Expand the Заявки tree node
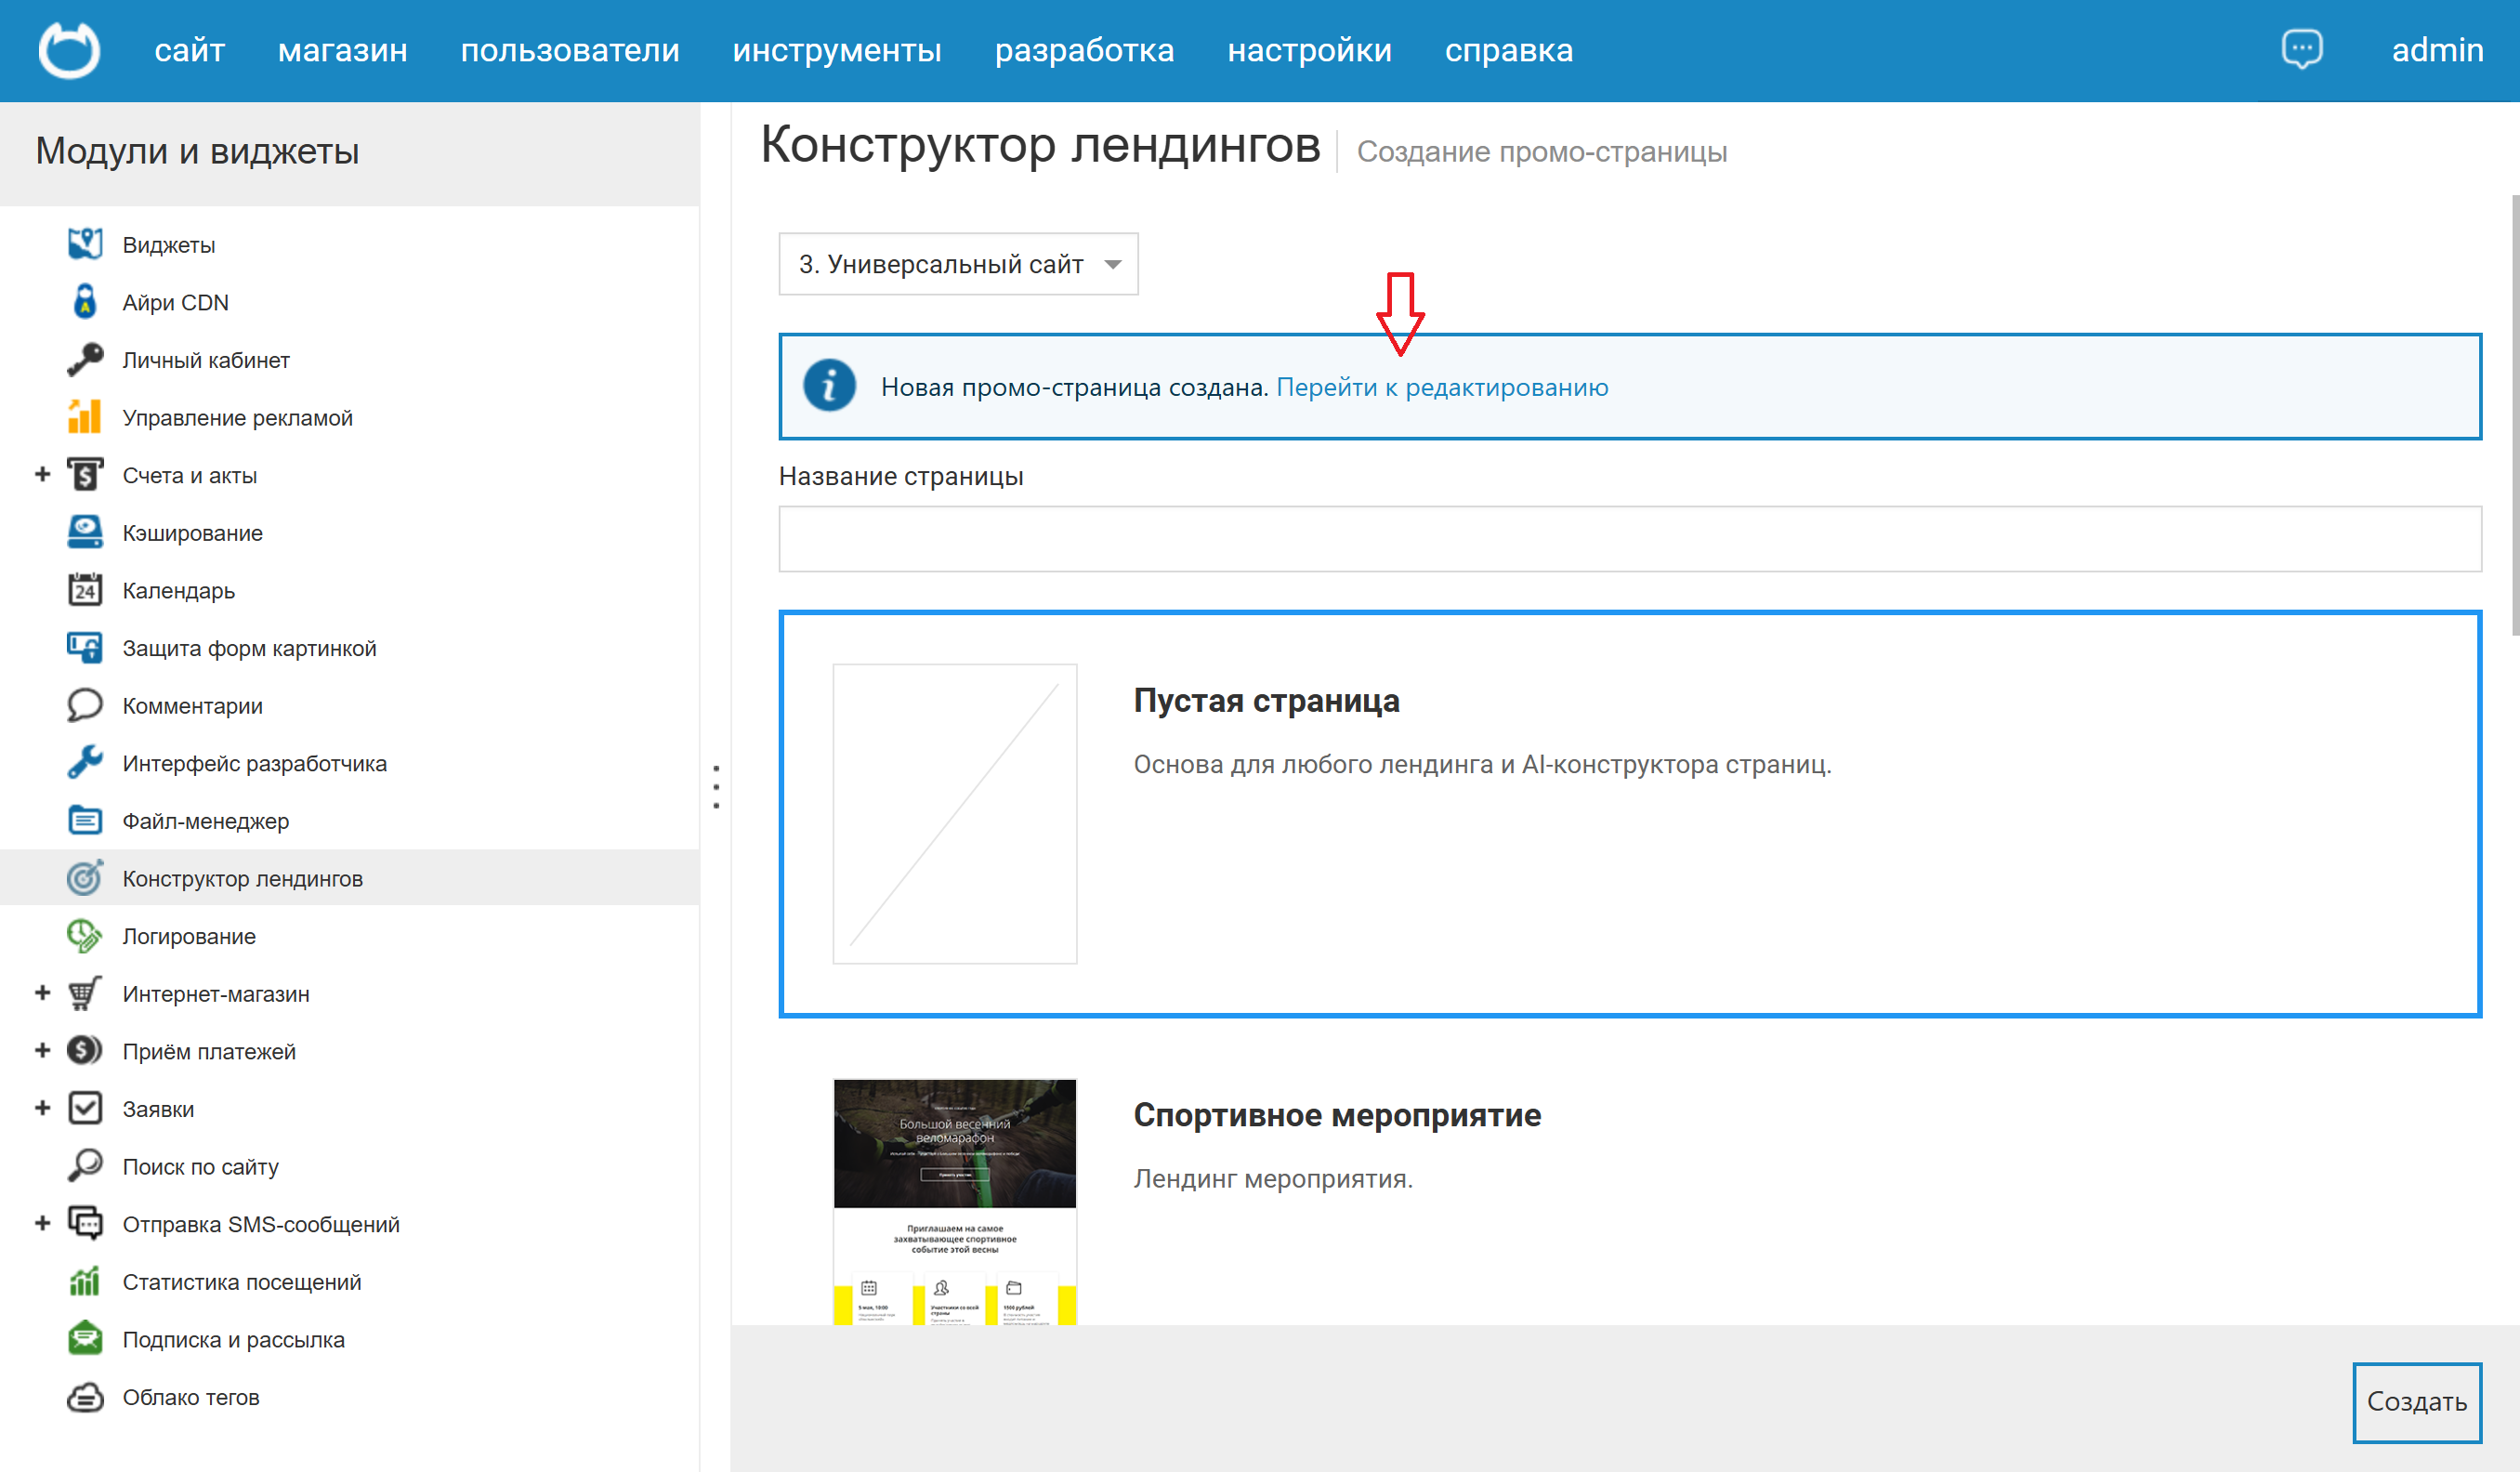This screenshot has height=1472, width=2520. click(42, 1108)
